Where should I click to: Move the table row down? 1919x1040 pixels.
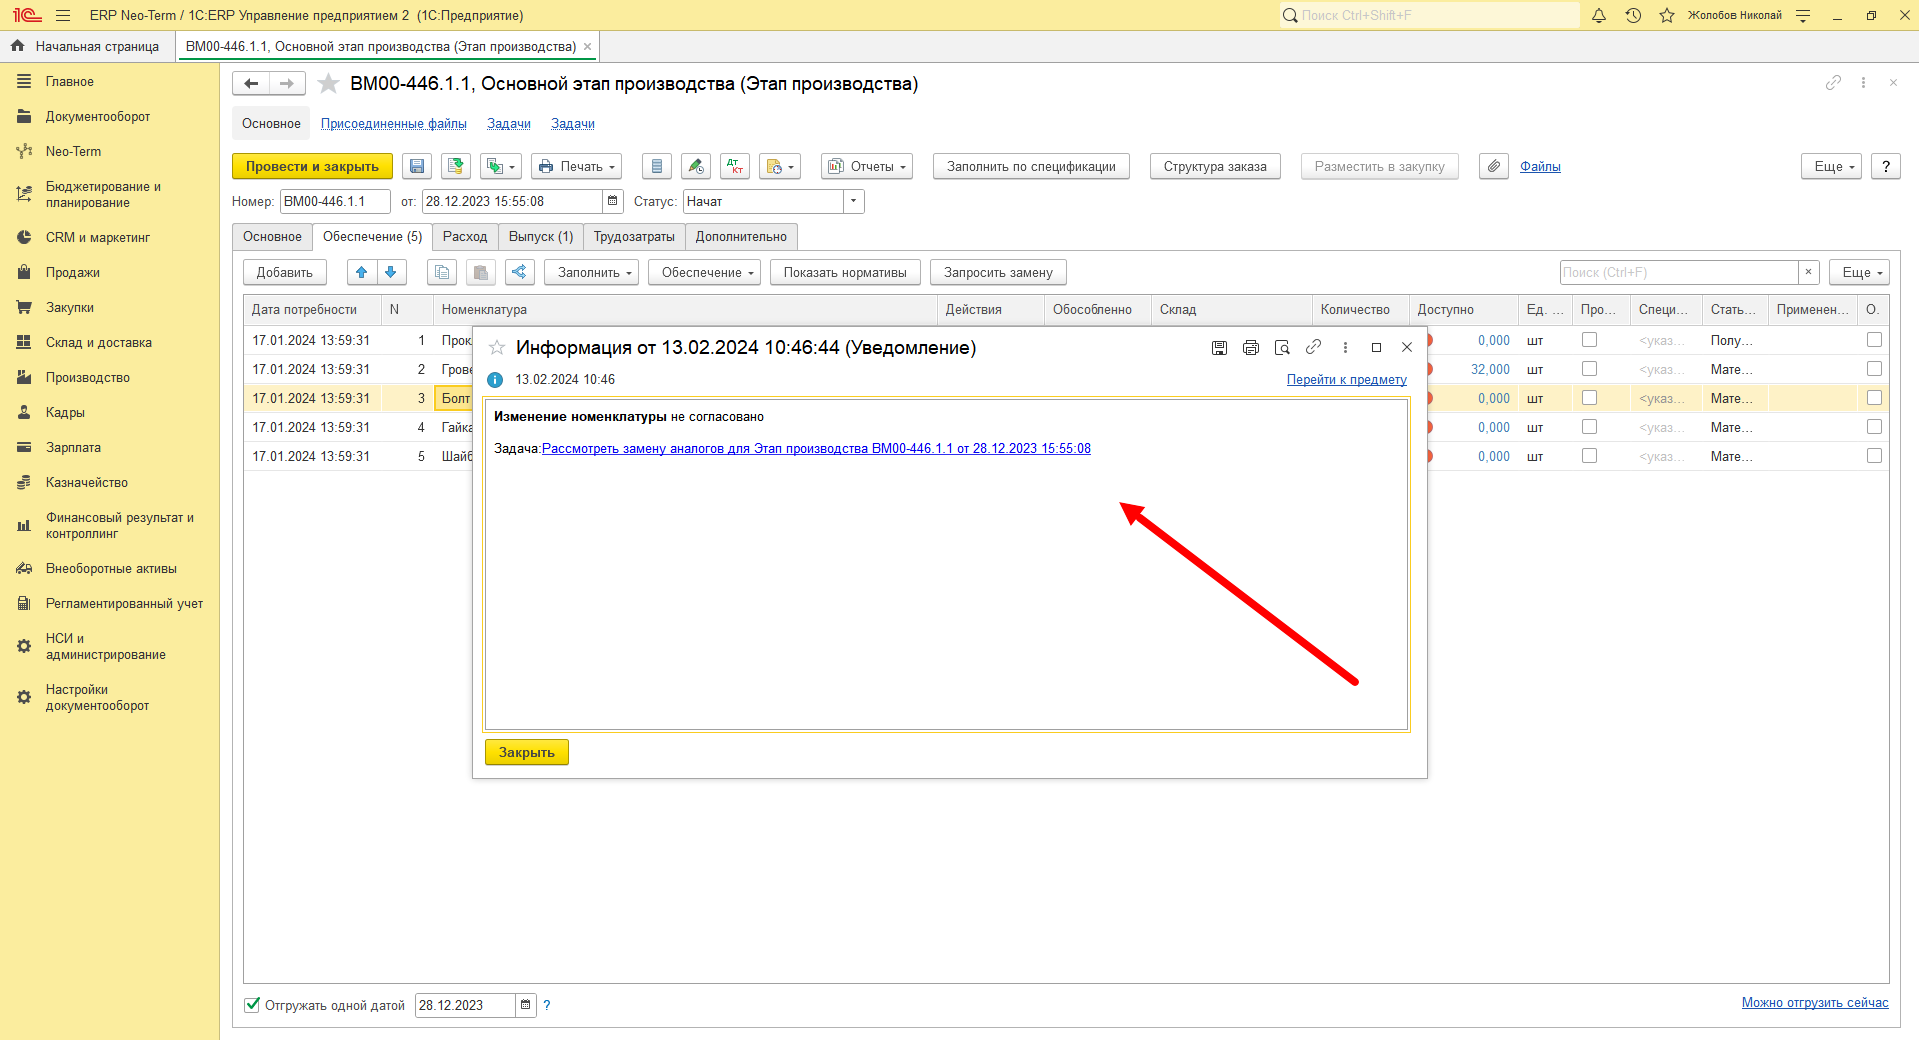pos(391,272)
